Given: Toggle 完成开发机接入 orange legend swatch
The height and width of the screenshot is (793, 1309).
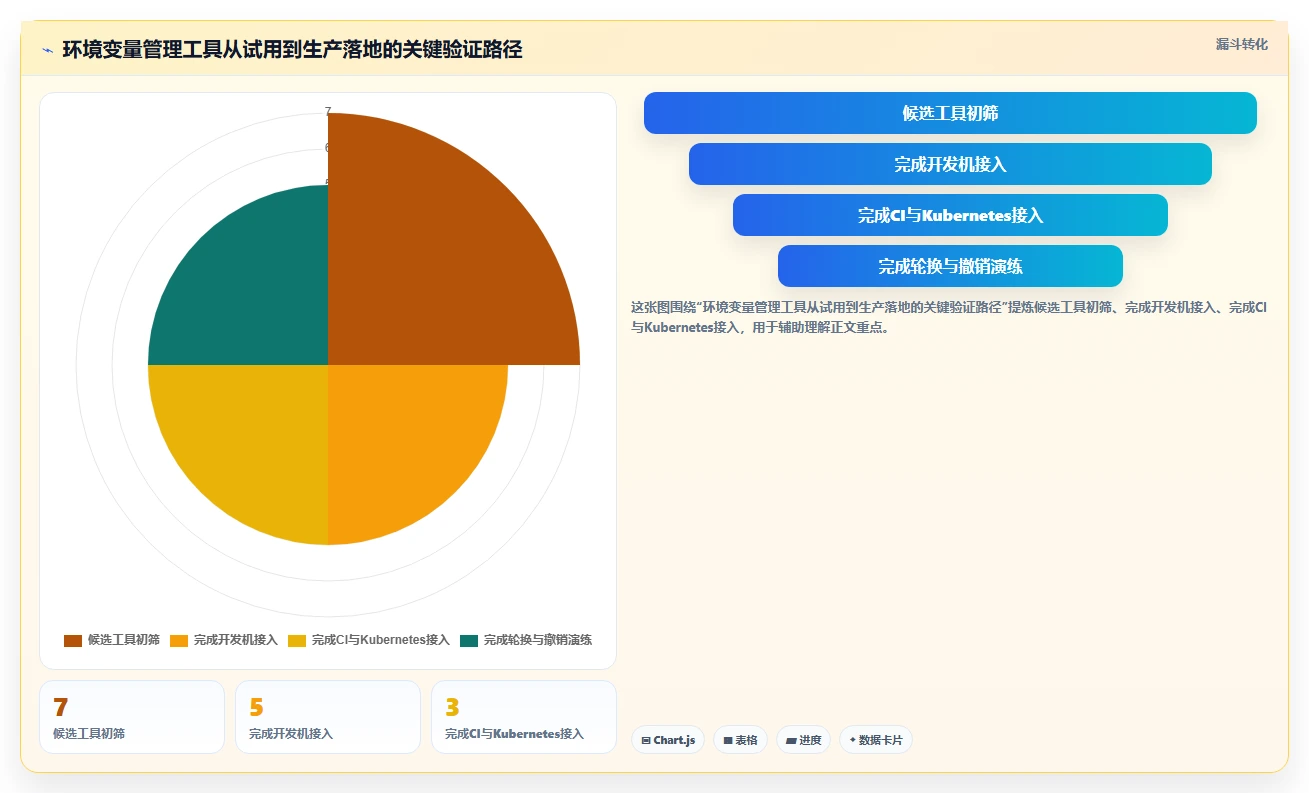Looking at the screenshot, I should pyautogui.click(x=179, y=640).
